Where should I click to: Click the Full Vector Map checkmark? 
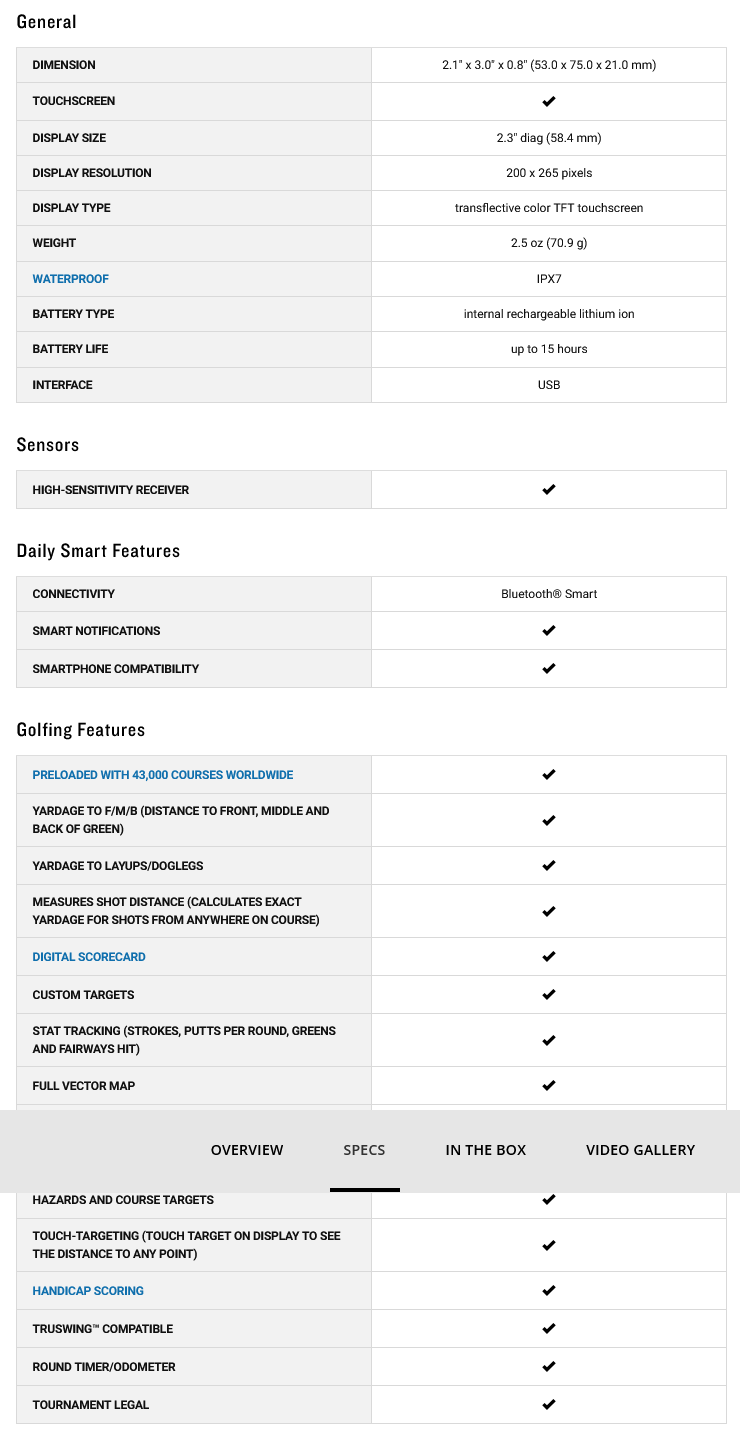click(548, 1086)
